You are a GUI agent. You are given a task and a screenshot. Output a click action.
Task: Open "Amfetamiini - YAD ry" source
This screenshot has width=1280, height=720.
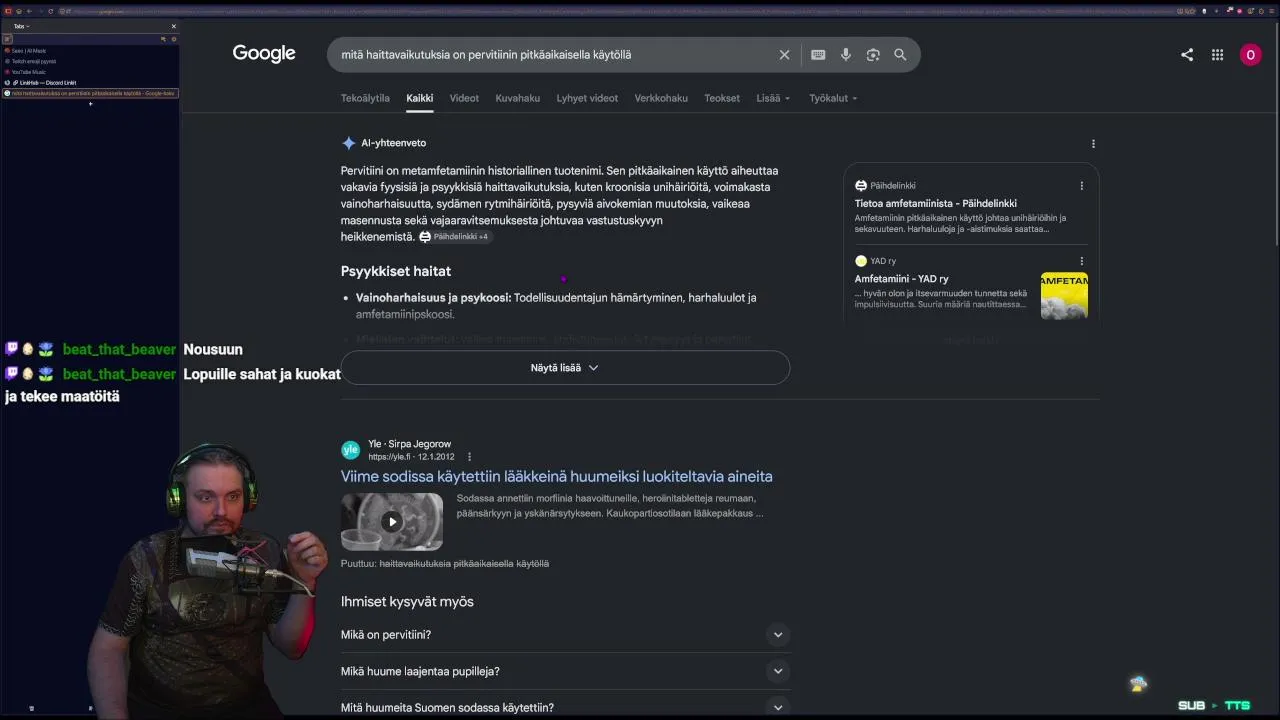coord(901,279)
